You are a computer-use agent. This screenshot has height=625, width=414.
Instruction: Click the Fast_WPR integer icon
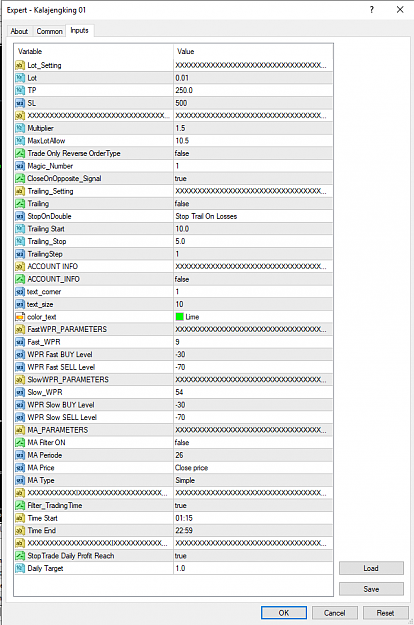coord(20,342)
